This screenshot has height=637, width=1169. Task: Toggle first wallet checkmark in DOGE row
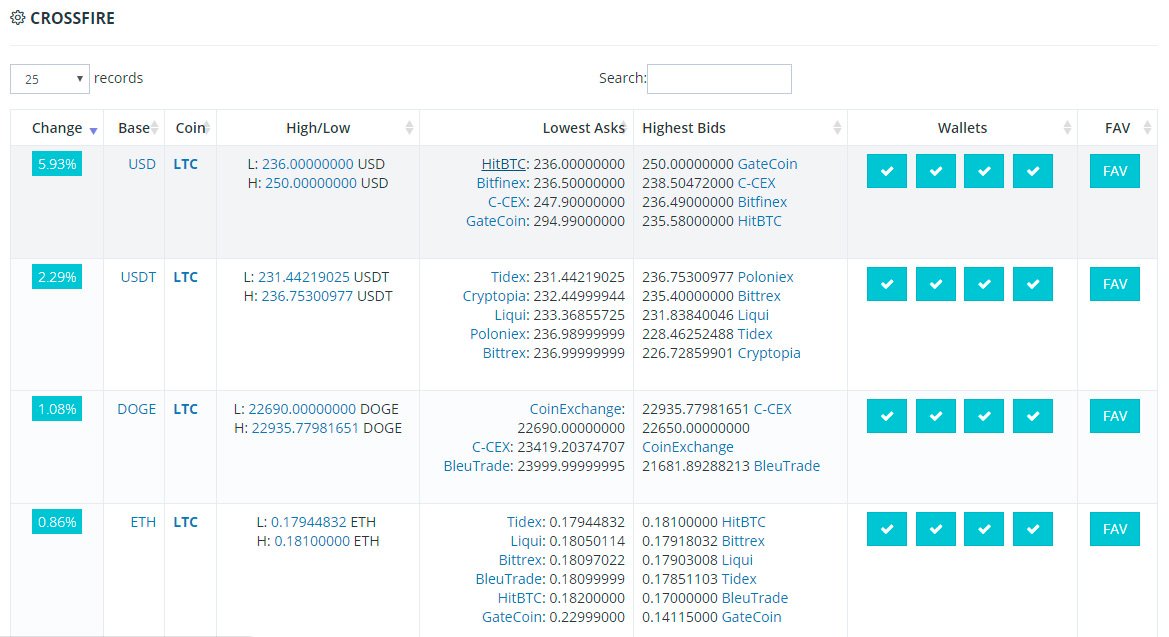(887, 416)
